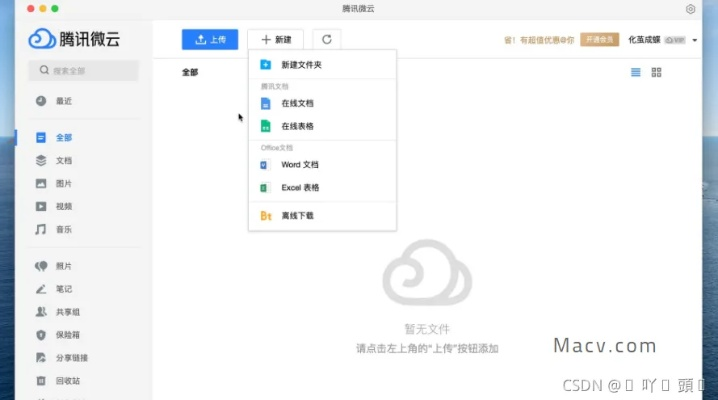Screen dimensions: 718x400
Task: Click the Word file icon
Action: (264, 165)
